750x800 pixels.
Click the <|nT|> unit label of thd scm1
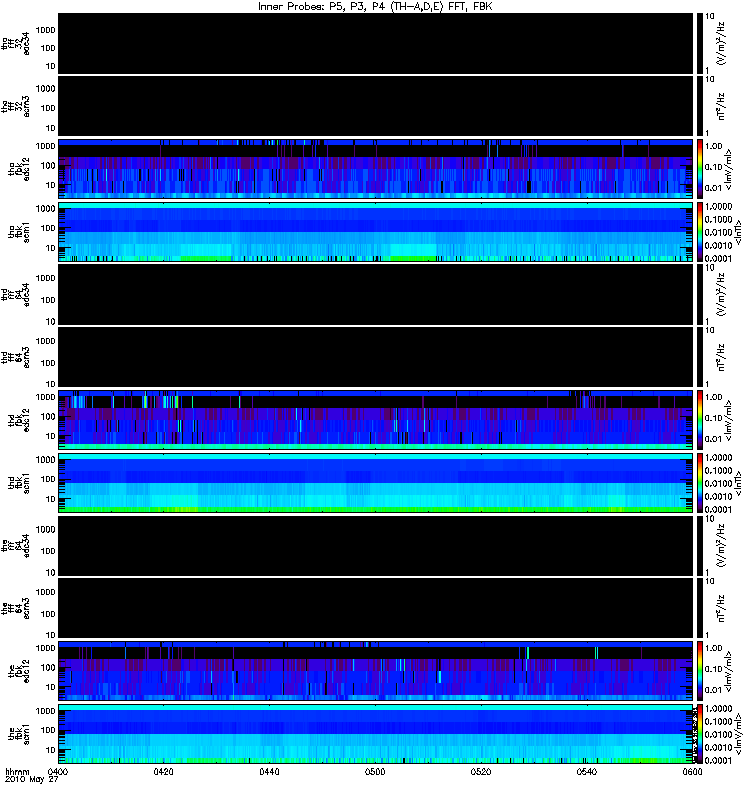[x=738, y=483]
